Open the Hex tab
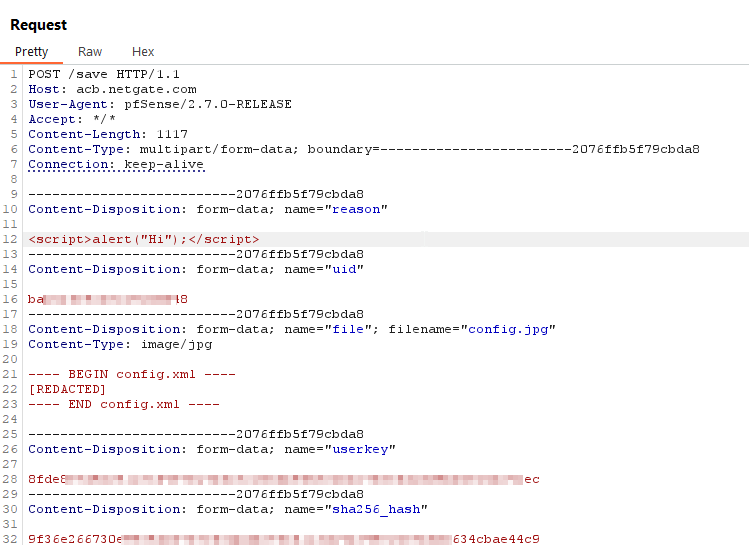Image resolution: width=749 pixels, height=545 pixels. [143, 52]
